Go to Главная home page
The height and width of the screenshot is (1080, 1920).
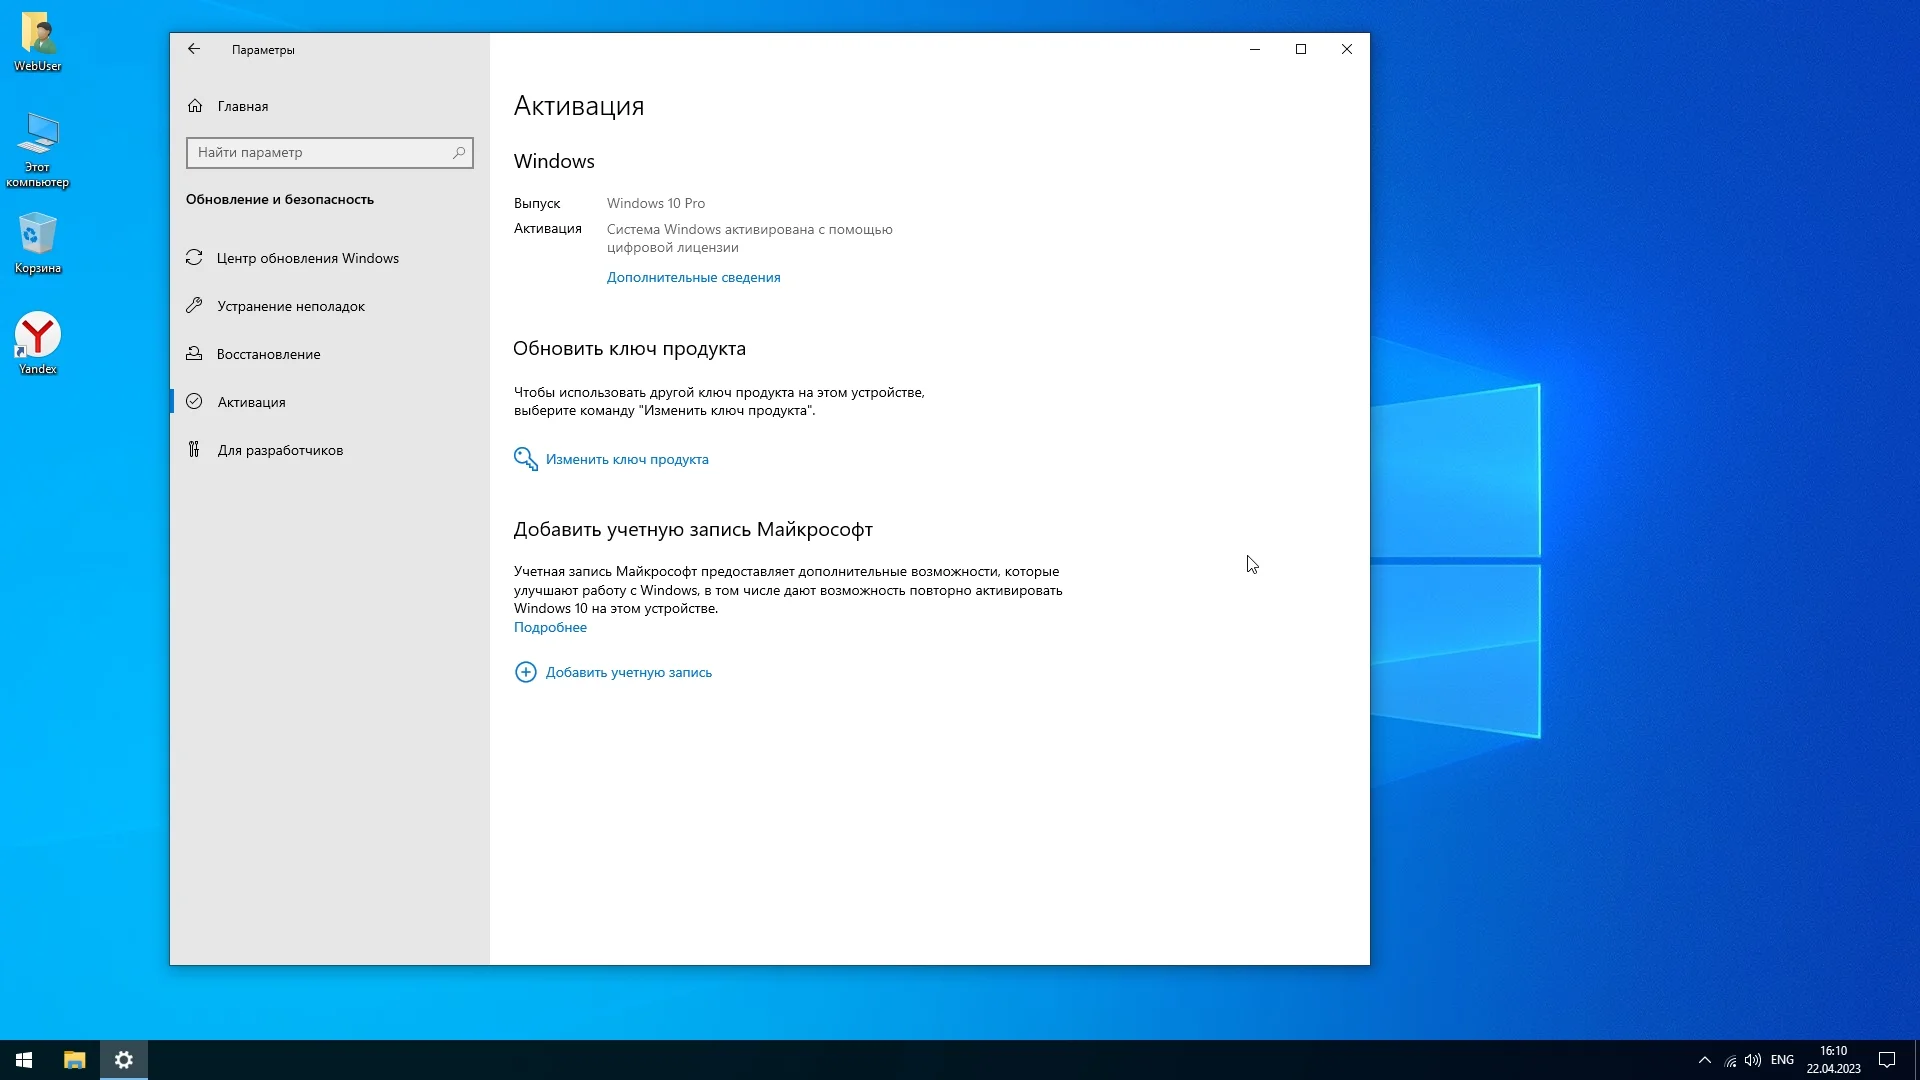(242, 106)
